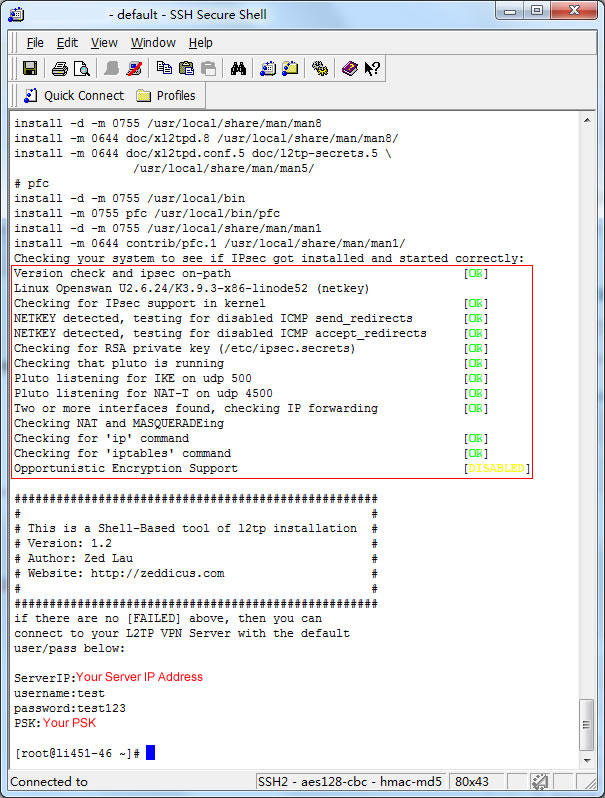Screen dimensions: 605x798
Task: Click 'Checking for IPsec support in kernel'
Action: pyautogui.click(x=140, y=303)
